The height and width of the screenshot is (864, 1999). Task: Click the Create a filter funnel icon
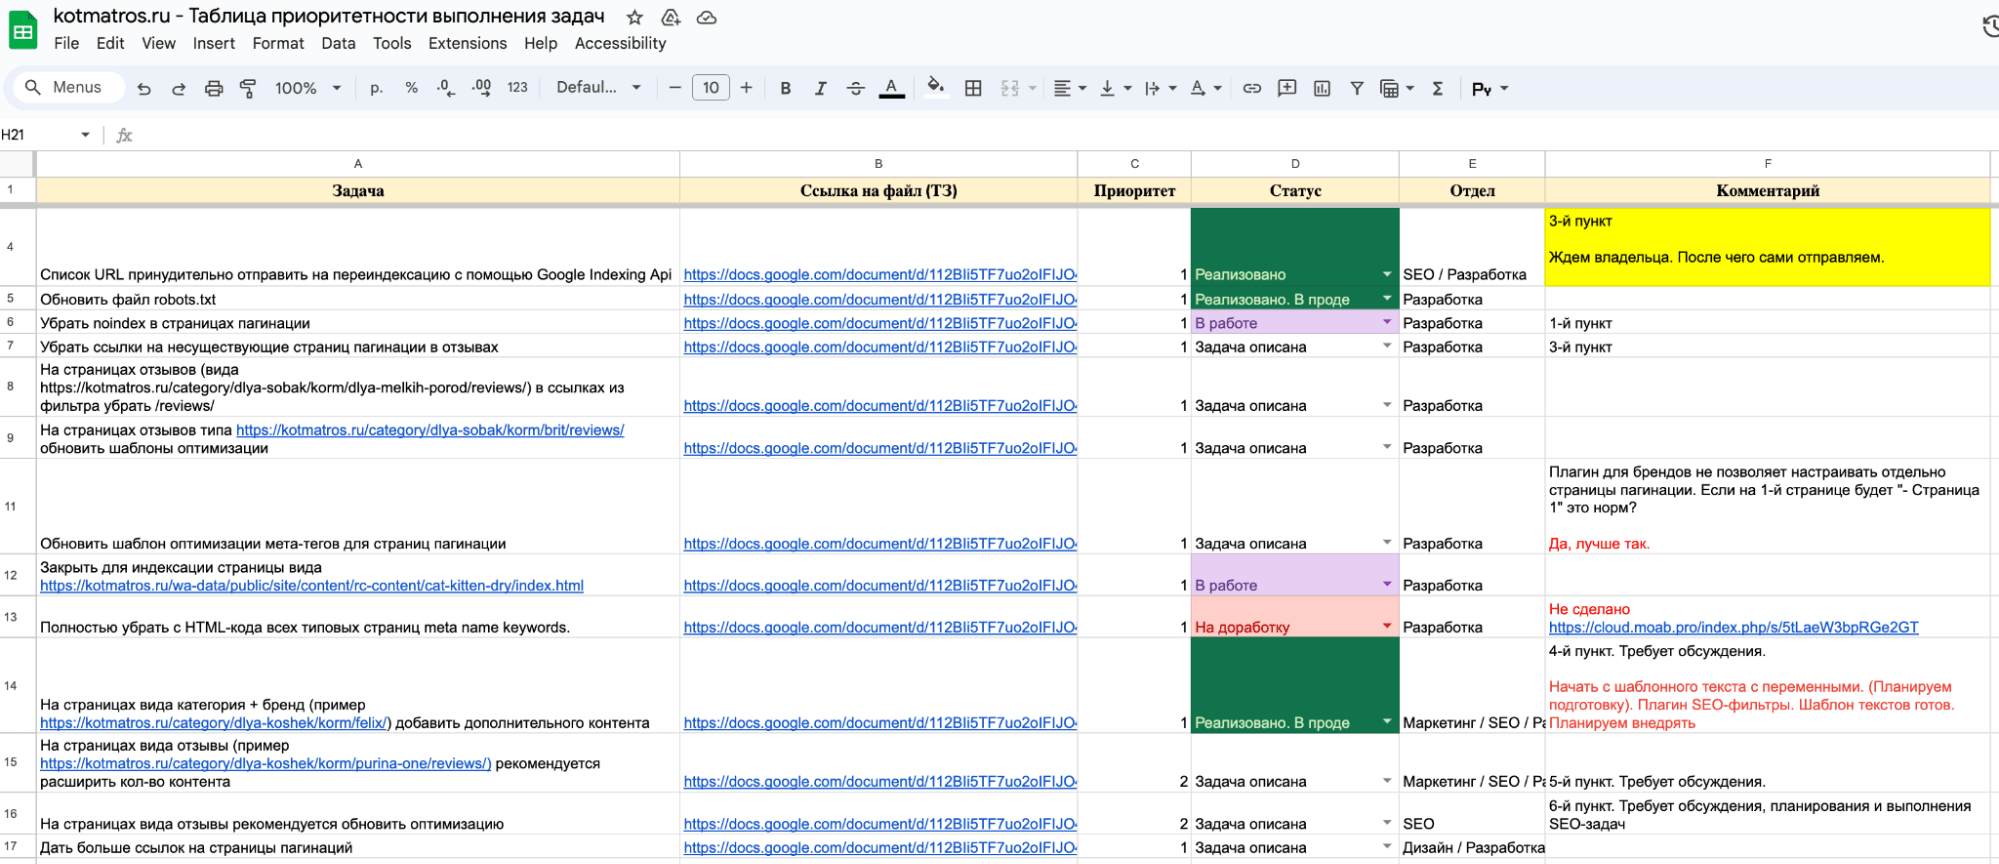point(1356,88)
